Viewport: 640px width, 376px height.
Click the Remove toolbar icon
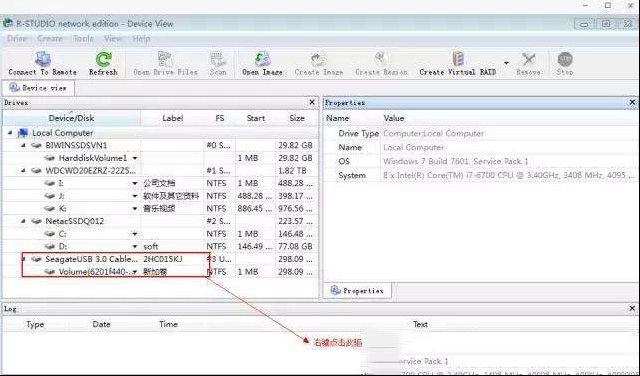click(x=528, y=60)
